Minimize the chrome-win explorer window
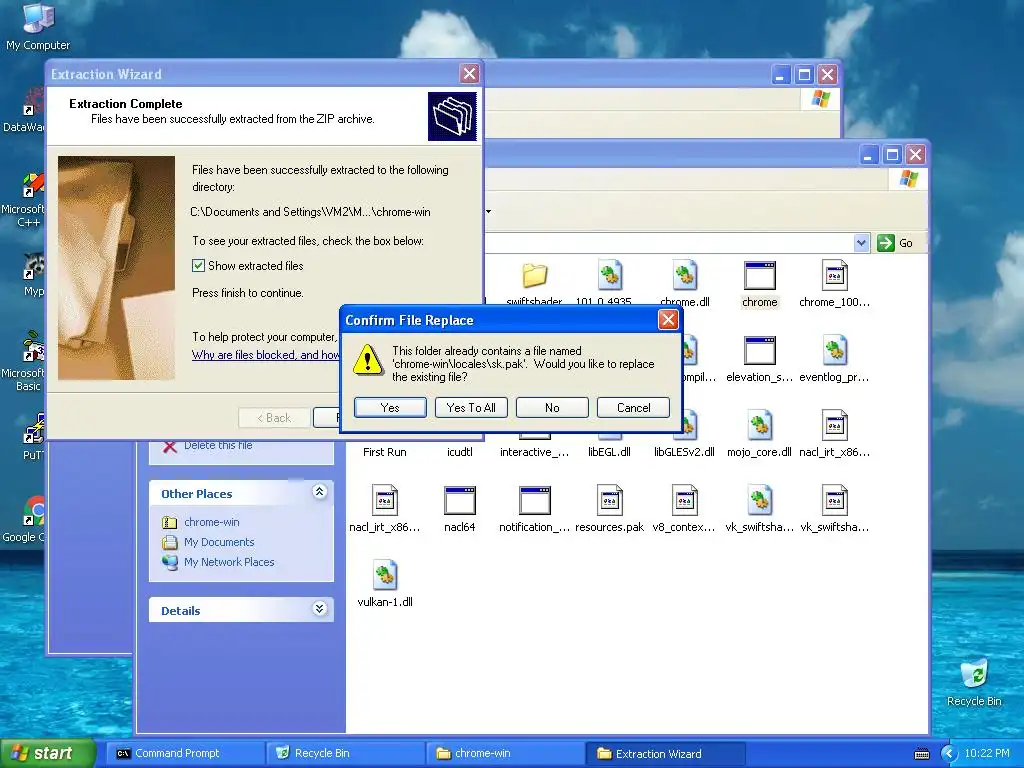Image resolution: width=1024 pixels, height=768 pixels. (868, 155)
